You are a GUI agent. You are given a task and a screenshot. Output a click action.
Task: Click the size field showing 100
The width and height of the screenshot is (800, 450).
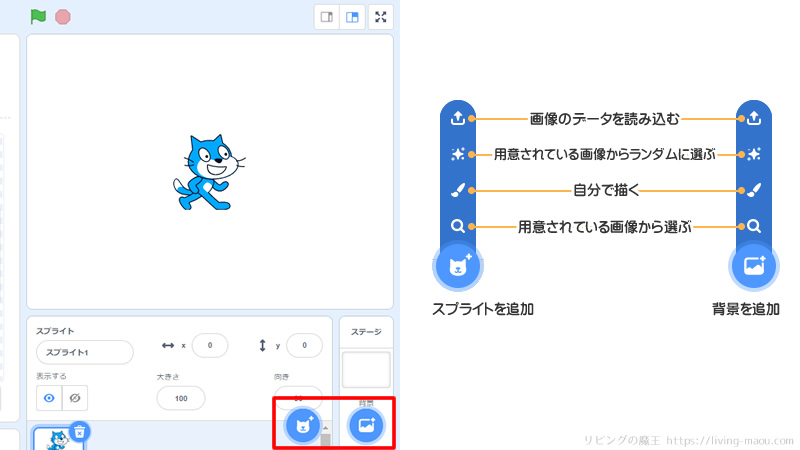(x=181, y=398)
